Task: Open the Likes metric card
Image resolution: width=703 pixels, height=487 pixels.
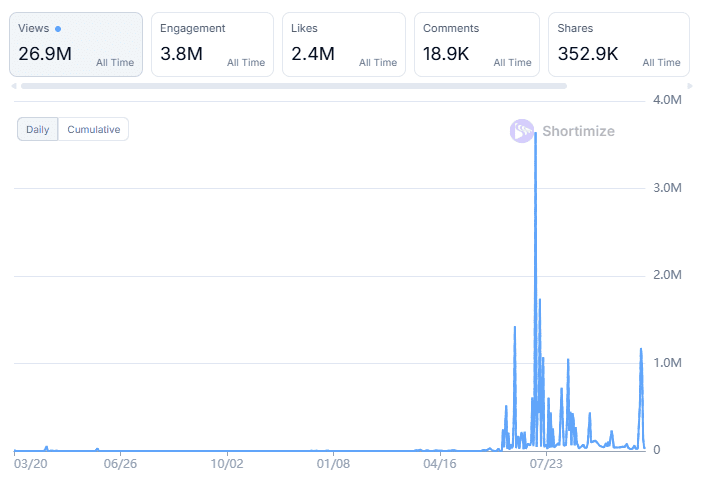Action: tap(343, 44)
